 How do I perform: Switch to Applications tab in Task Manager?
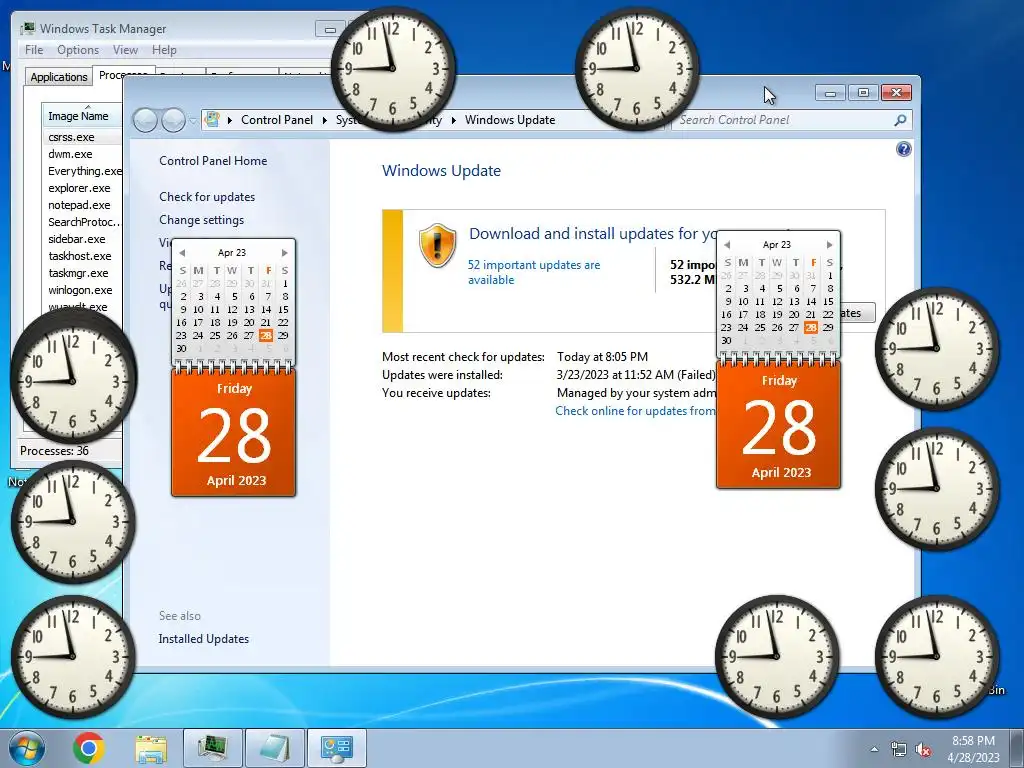coord(59,77)
